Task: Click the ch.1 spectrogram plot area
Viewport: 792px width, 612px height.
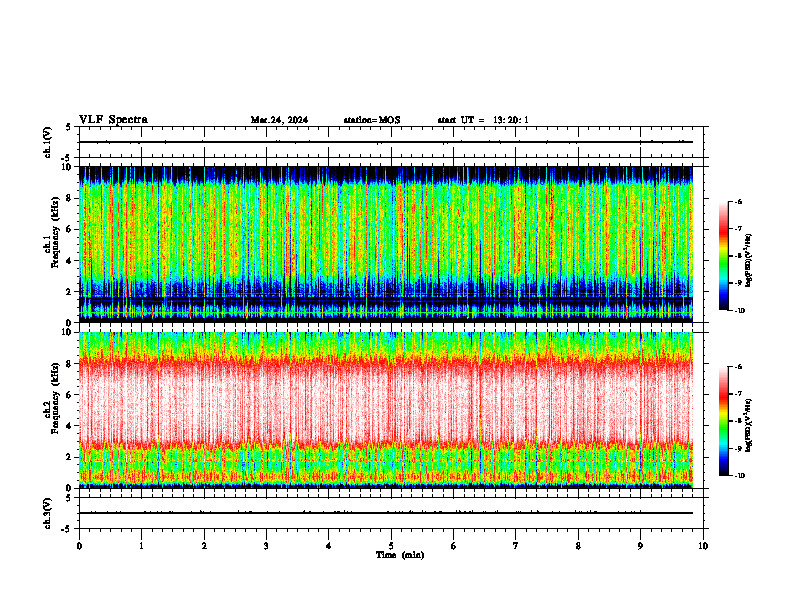Action: [386, 244]
